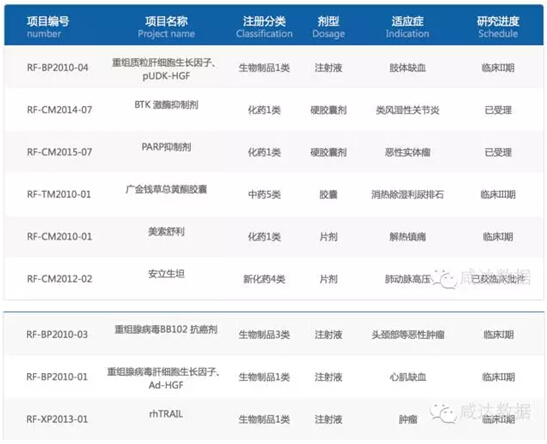Select the rhTRAIL project name
This screenshot has height=444, width=547.
pos(166,414)
